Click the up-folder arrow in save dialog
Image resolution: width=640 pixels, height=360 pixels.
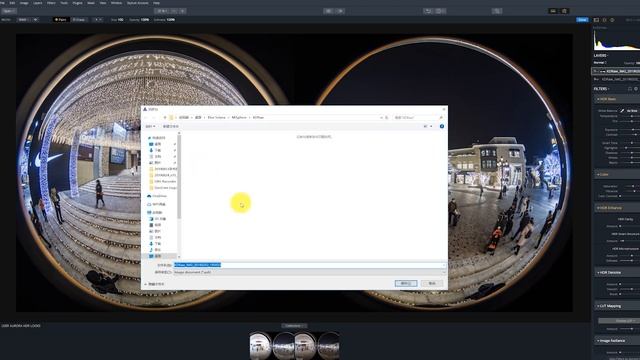(x=165, y=118)
